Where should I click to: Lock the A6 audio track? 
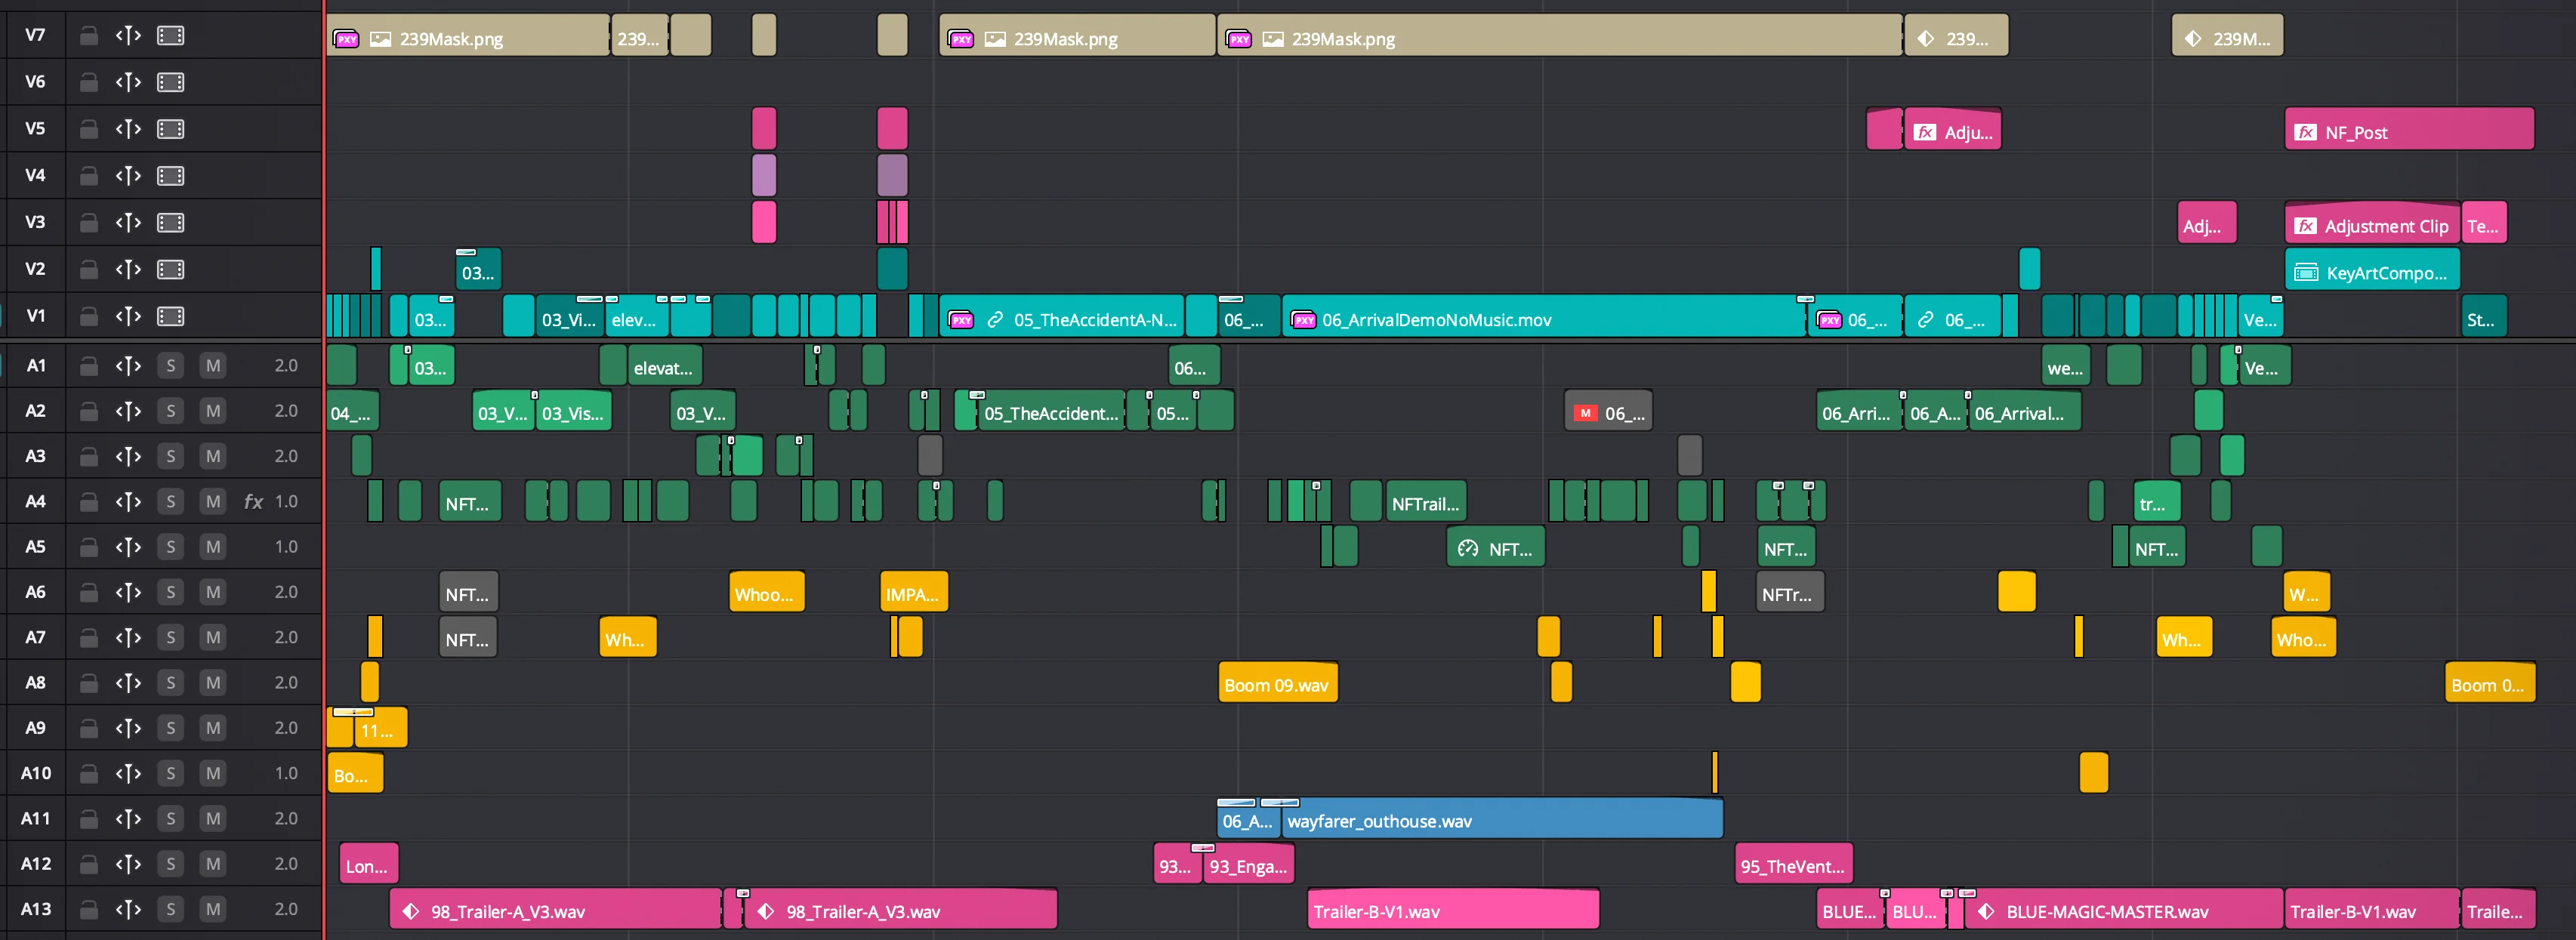tap(89, 592)
